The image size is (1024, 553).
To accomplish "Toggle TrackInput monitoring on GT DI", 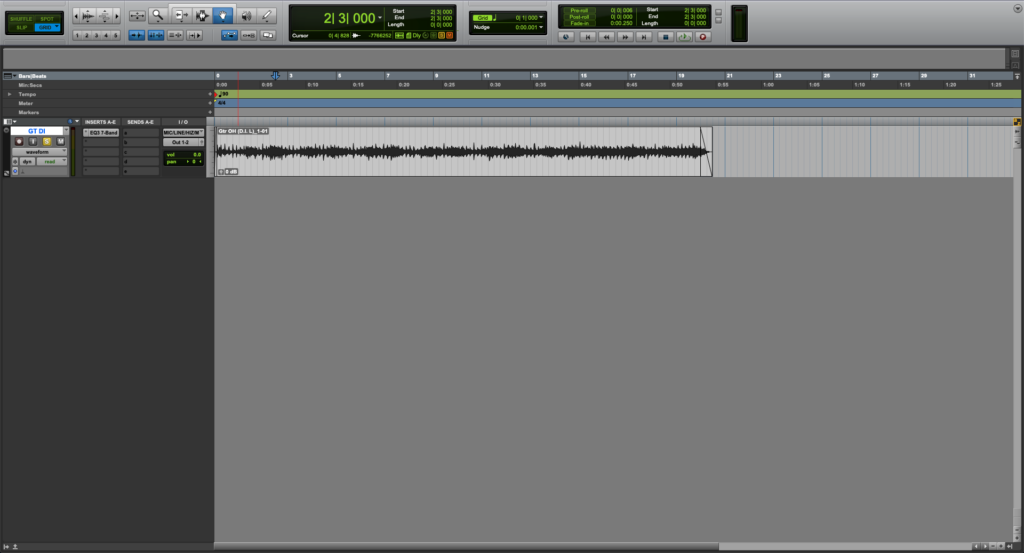I will pyautogui.click(x=33, y=142).
